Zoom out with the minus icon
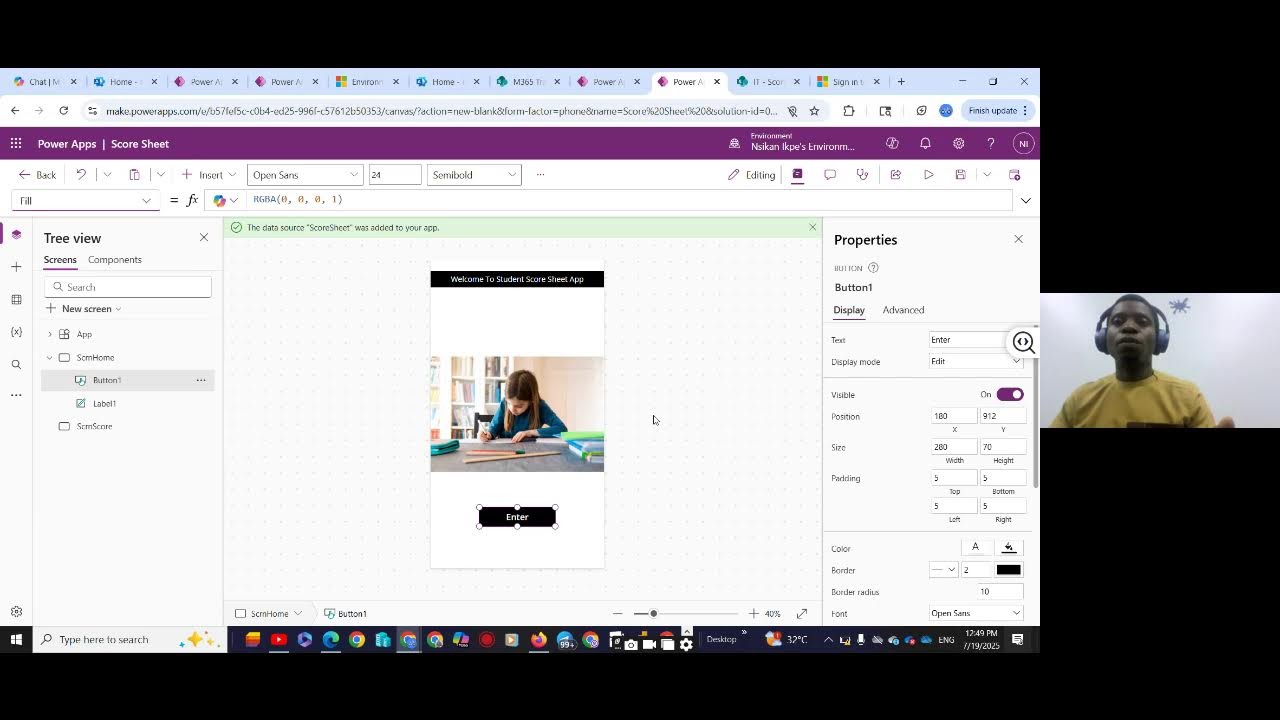 [617, 614]
